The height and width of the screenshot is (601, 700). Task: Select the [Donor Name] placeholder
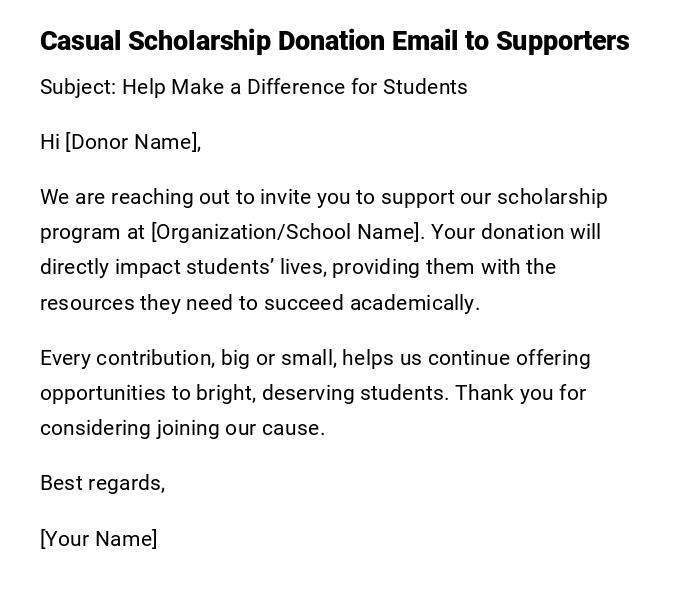click(133, 142)
